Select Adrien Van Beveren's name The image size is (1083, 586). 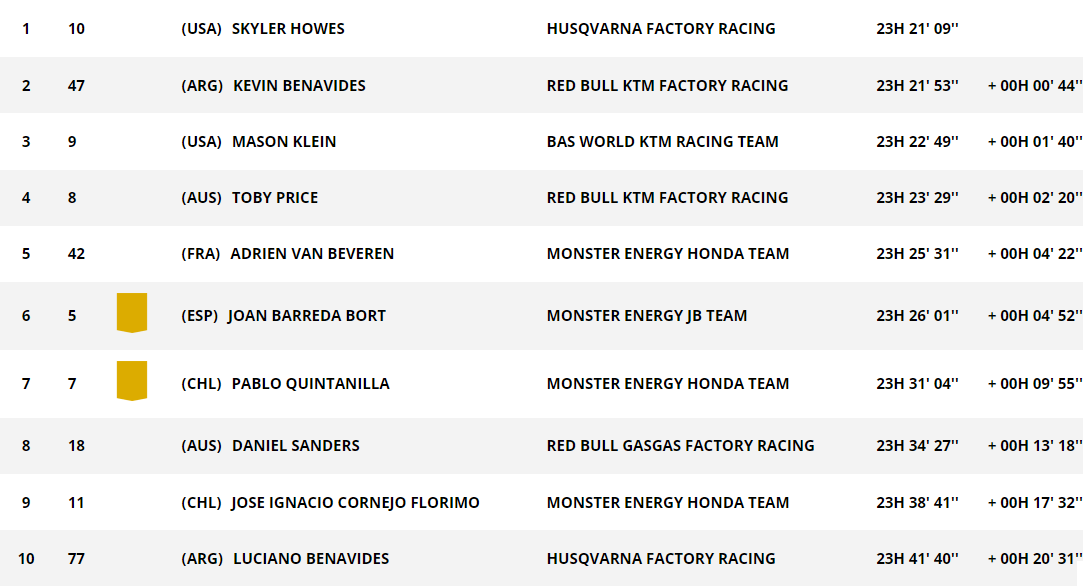(x=312, y=254)
